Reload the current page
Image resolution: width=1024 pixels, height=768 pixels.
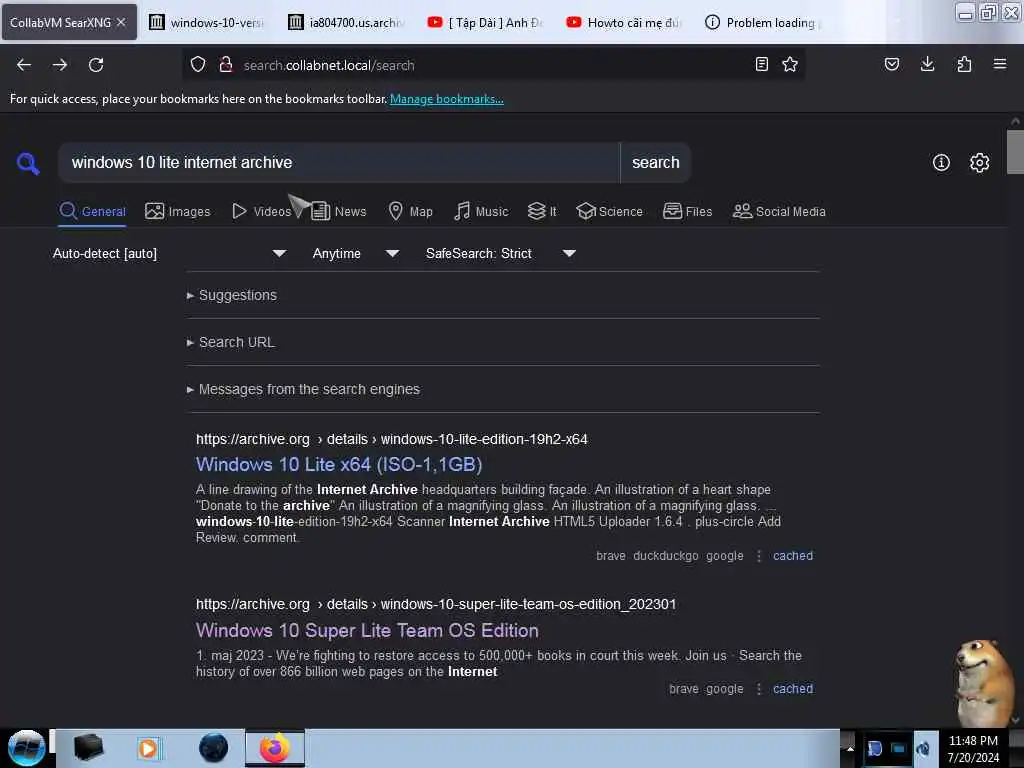(96, 65)
